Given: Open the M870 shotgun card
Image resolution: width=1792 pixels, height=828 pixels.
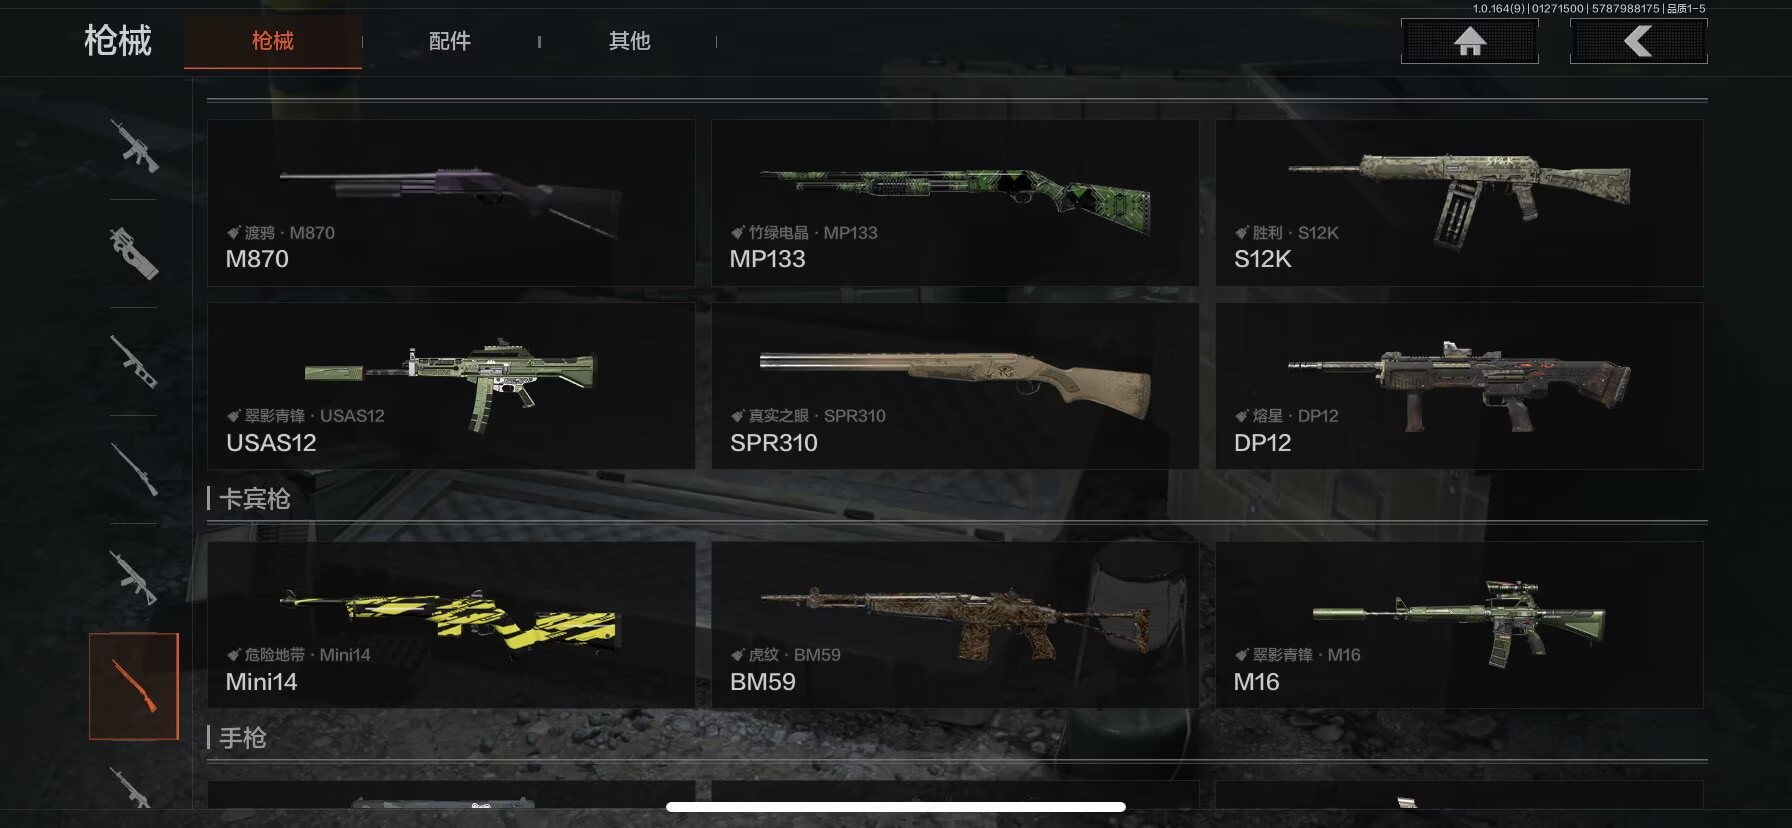Looking at the screenshot, I should pos(451,203).
